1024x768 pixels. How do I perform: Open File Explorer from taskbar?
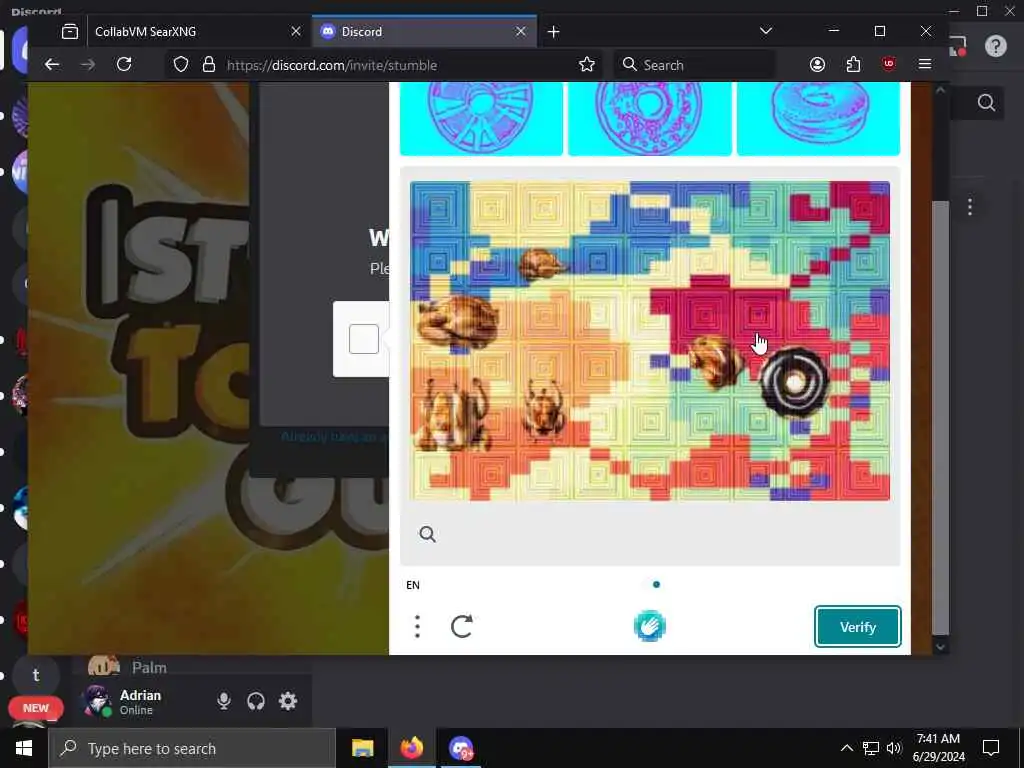tap(362, 748)
